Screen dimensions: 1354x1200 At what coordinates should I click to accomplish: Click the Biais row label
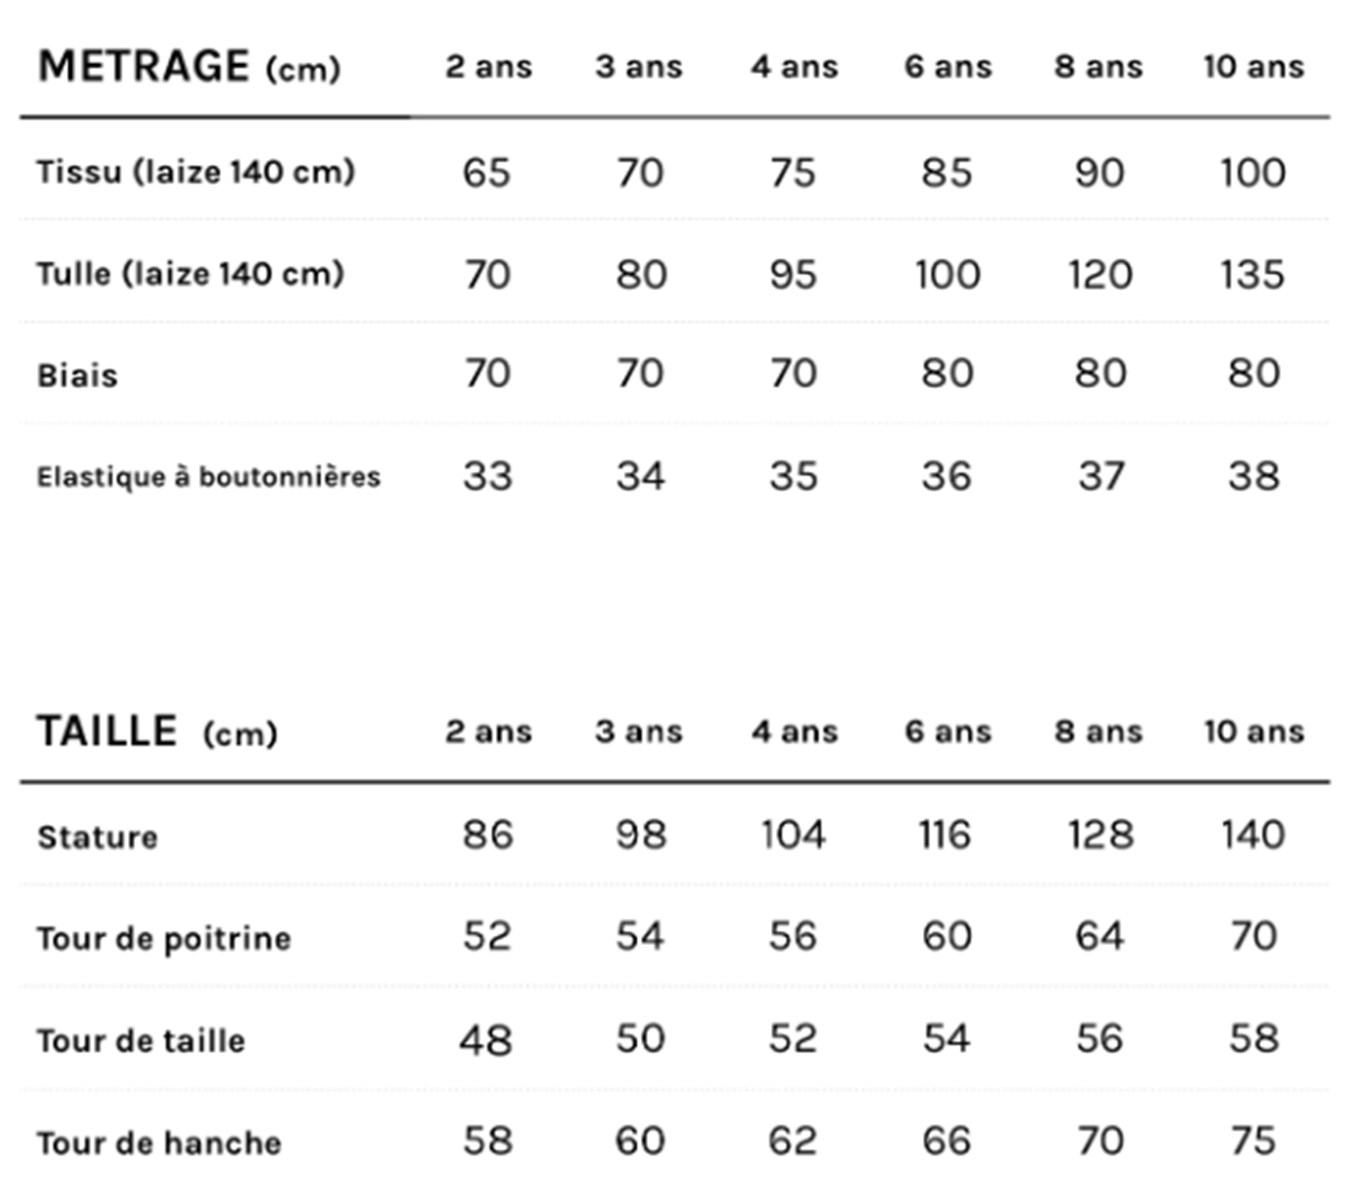pos(77,376)
